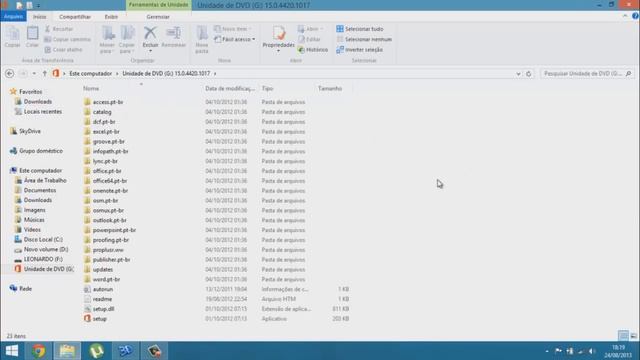Open the Windows Start button
This screenshot has height=360, width=640.
[12, 351]
